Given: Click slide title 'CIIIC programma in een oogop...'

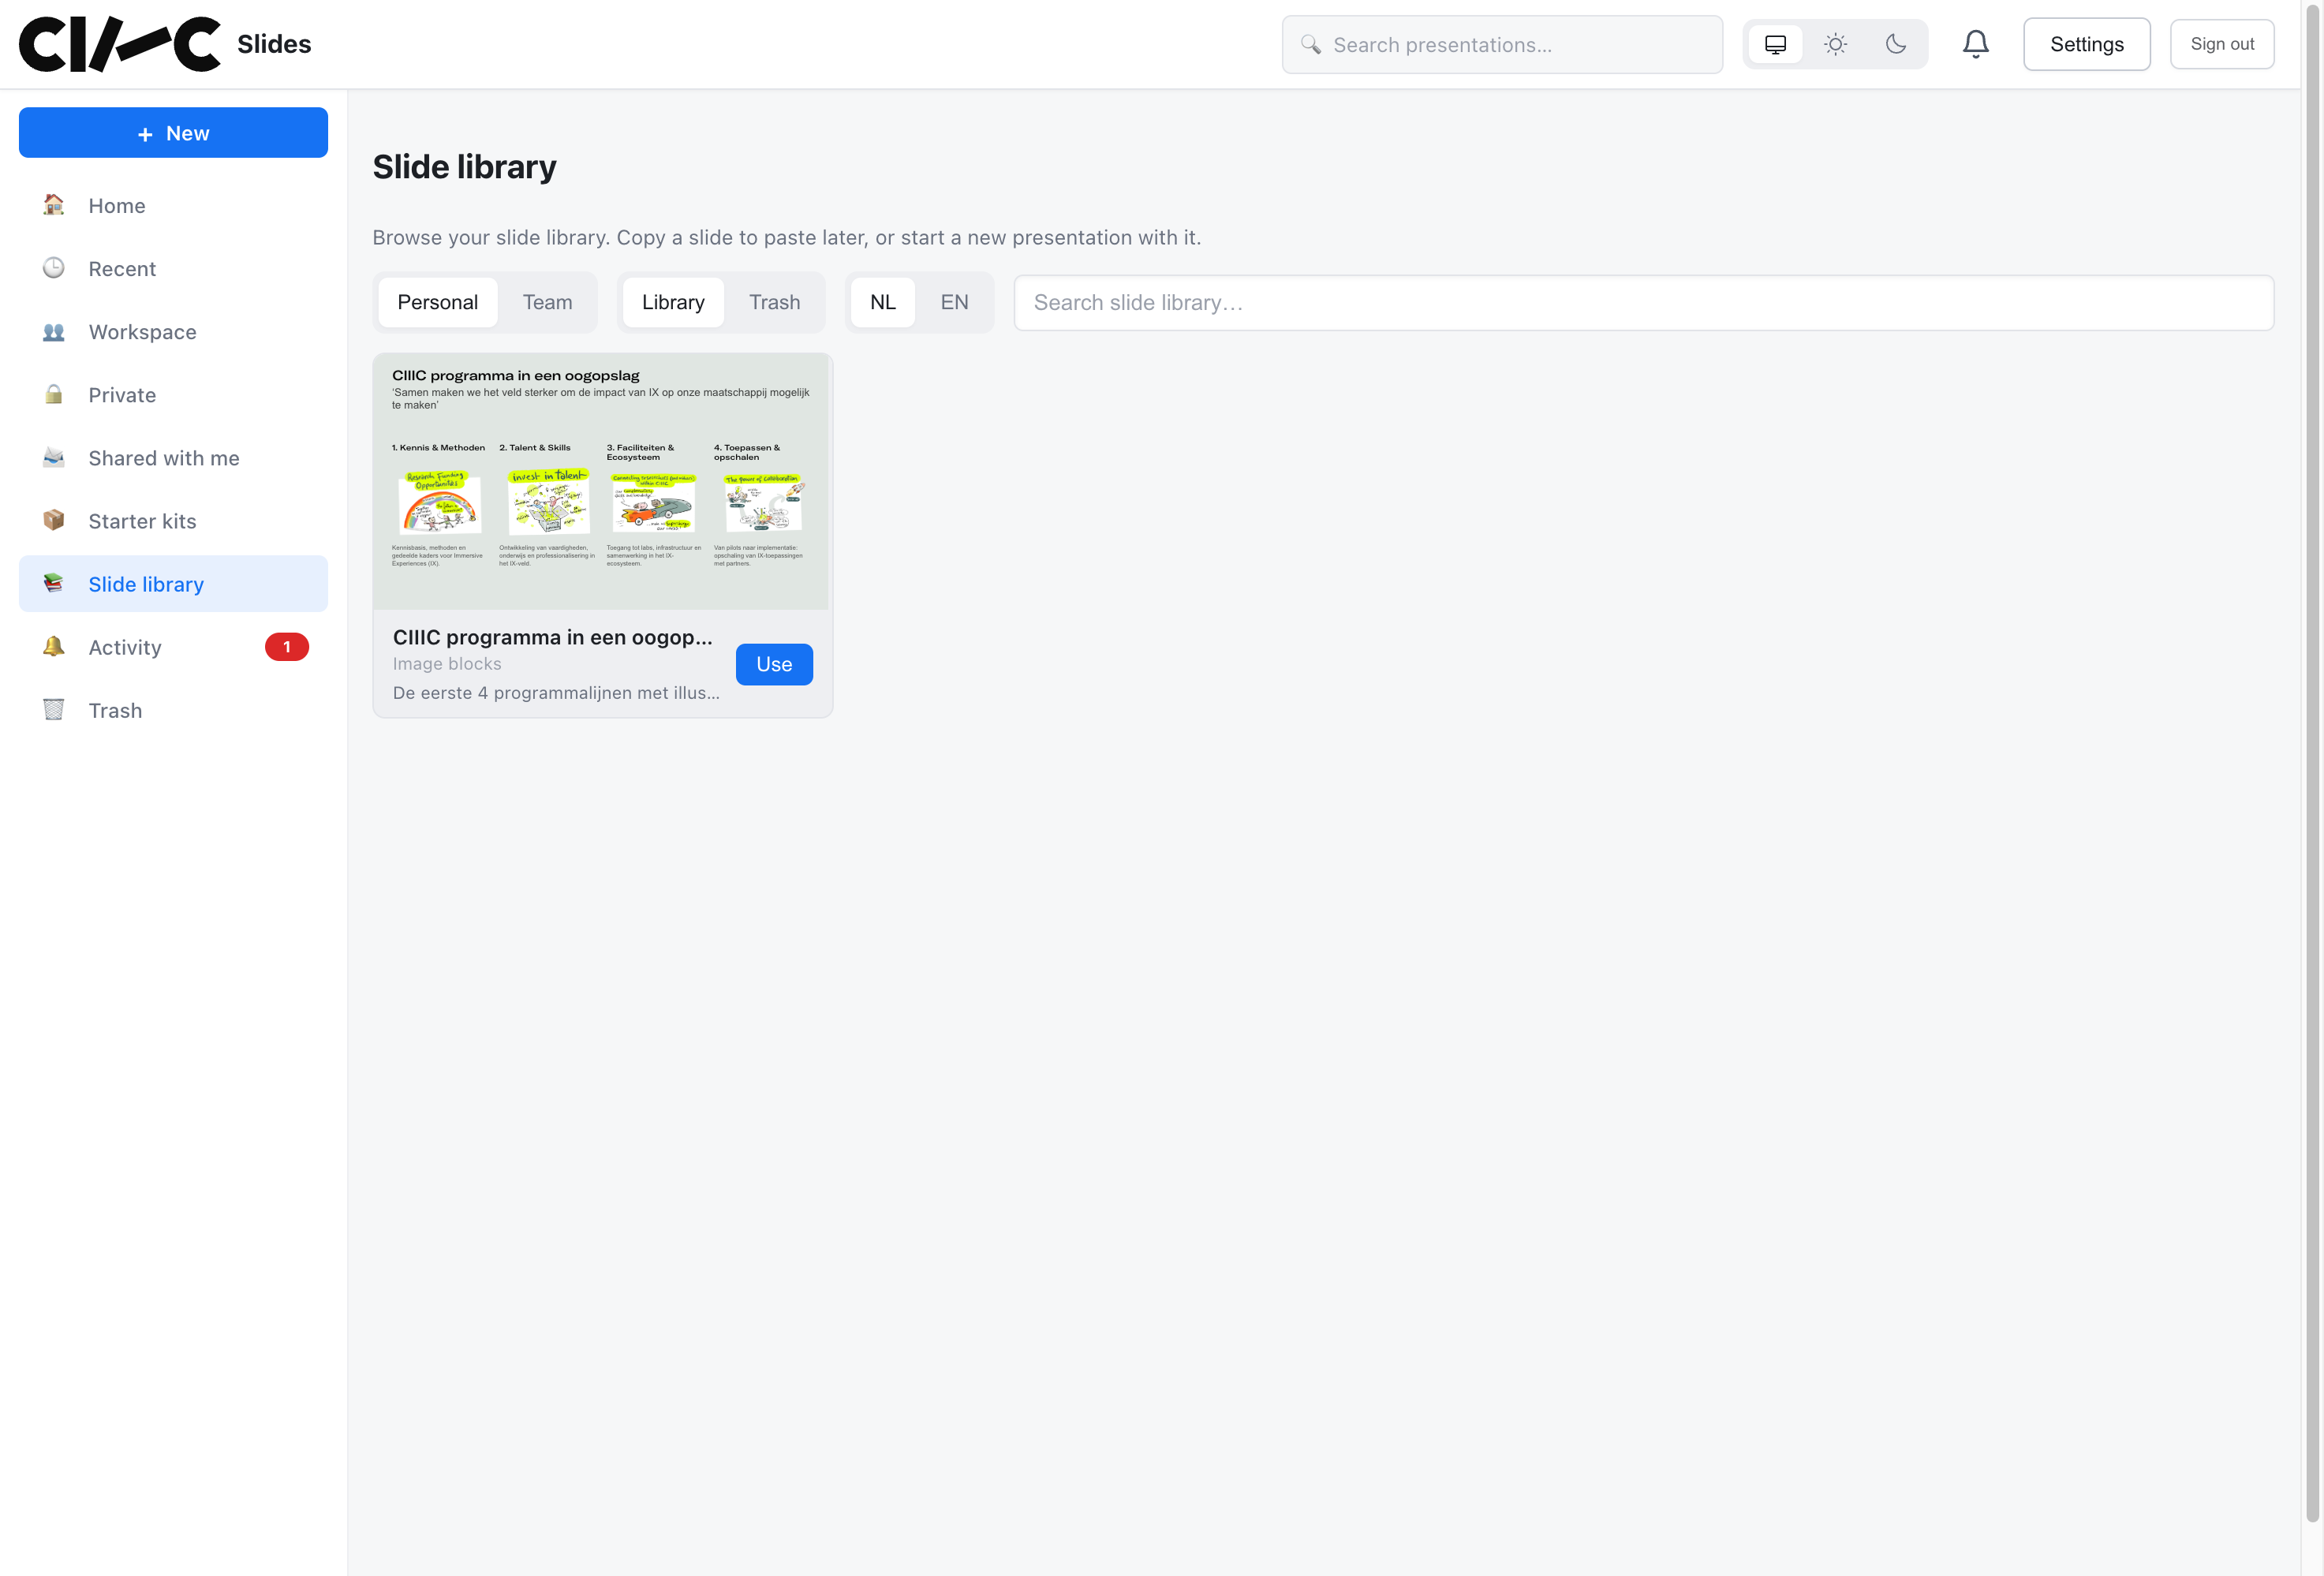Looking at the screenshot, I should coord(552,637).
